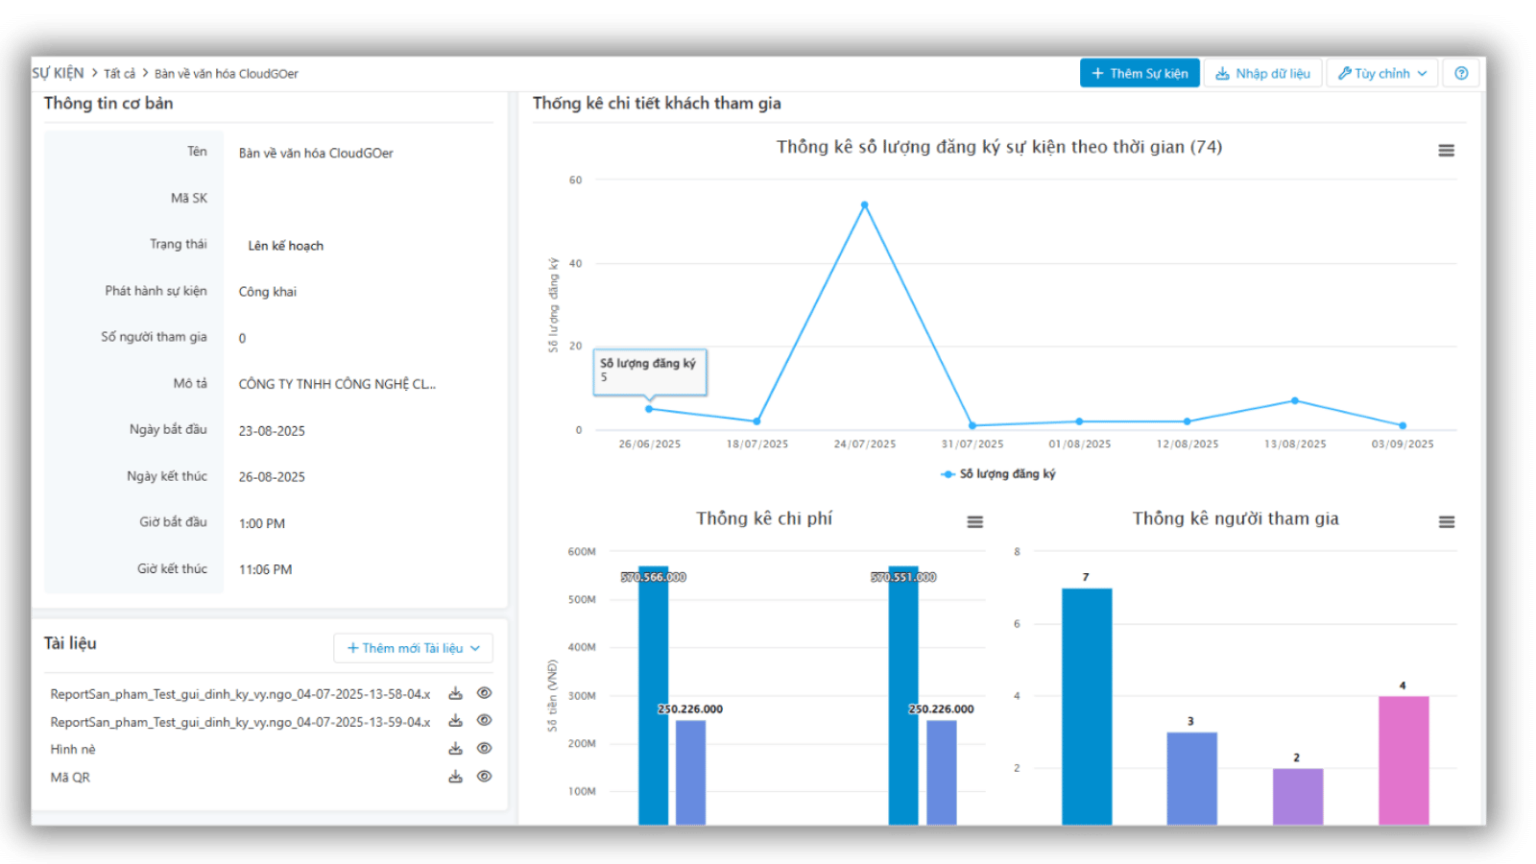This screenshot has height=864, width=1536.
Task: Click the Thêm Sự kiện button
Action: click(1139, 73)
